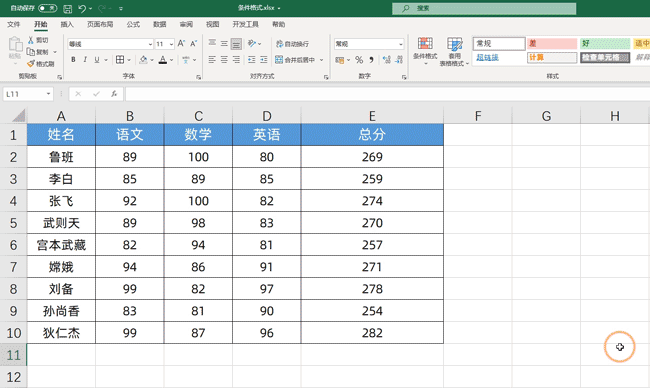The width and height of the screenshot is (650, 388).
Task: Click the Insert Function fx icon
Action: pos(114,94)
